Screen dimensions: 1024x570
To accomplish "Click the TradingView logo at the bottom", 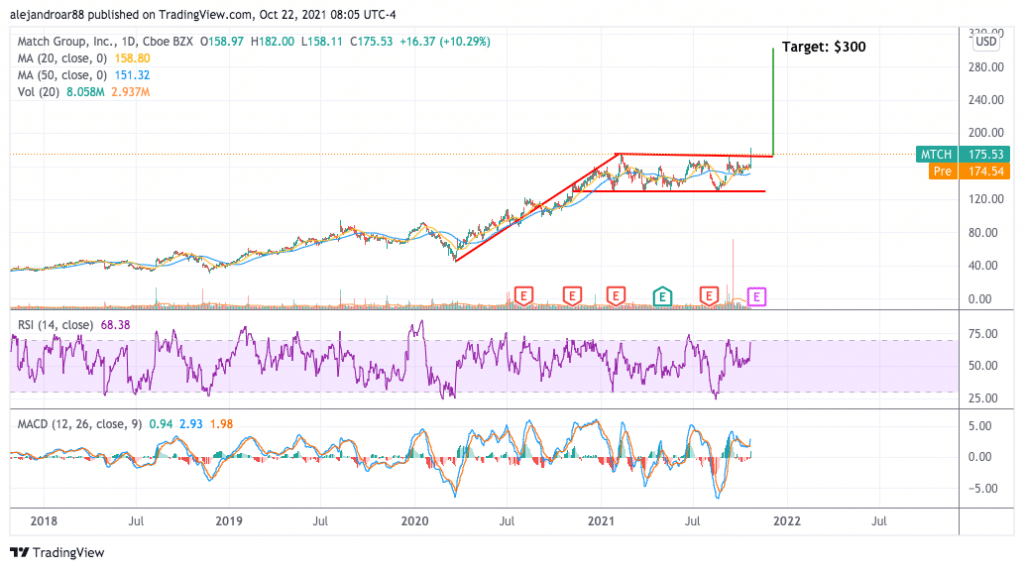I will click(x=57, y=552).
